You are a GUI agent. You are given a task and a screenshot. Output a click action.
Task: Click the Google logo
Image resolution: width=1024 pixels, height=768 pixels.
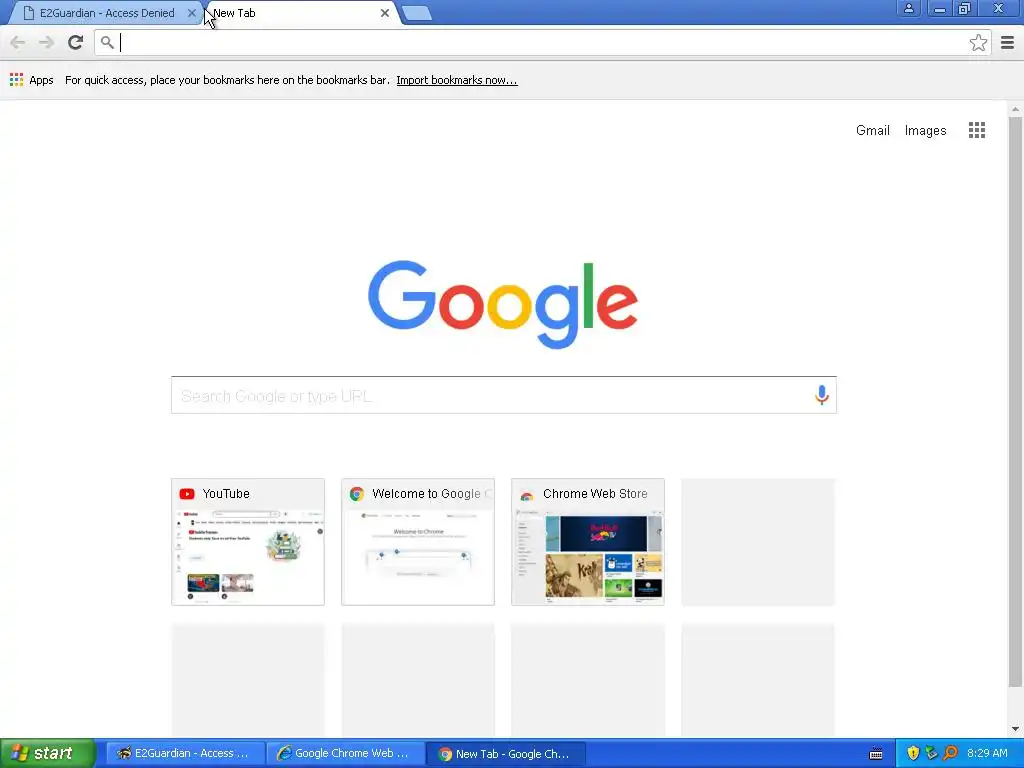(503, 304)
